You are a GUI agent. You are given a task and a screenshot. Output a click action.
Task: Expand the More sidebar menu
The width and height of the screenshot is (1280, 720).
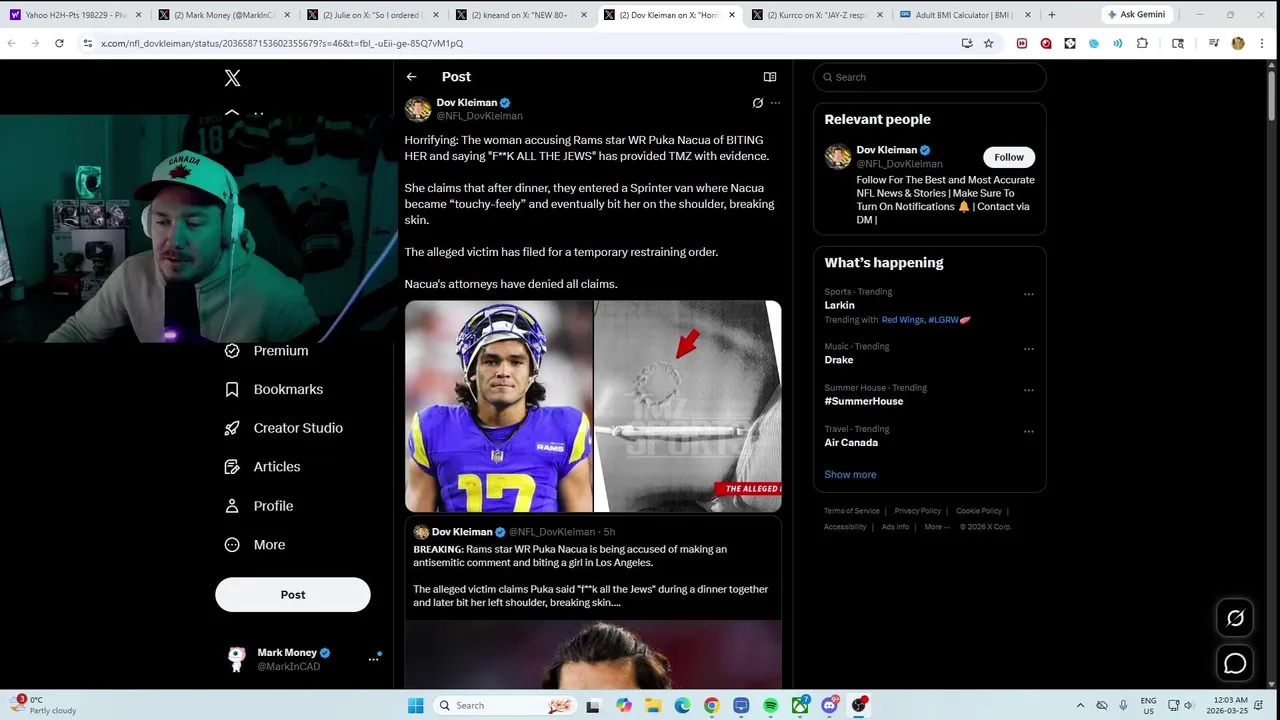255,545
